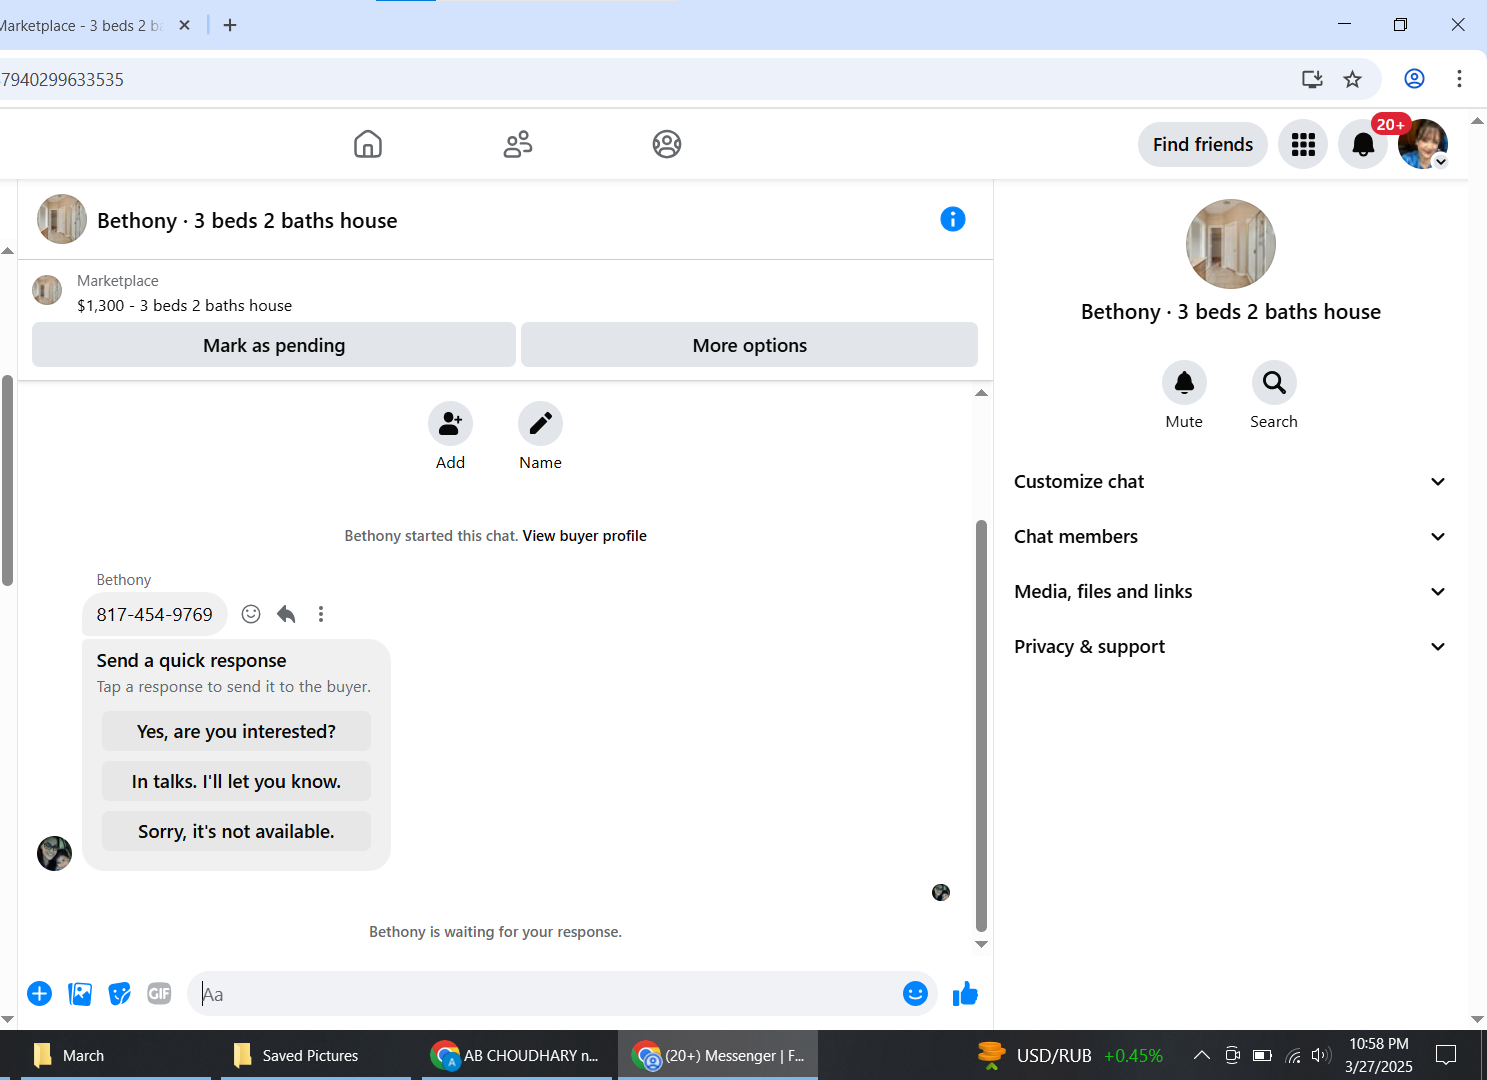Mute the conversation with the bell icon
This screenshot has width=1487, height=1080.
tap(1184, 383)
